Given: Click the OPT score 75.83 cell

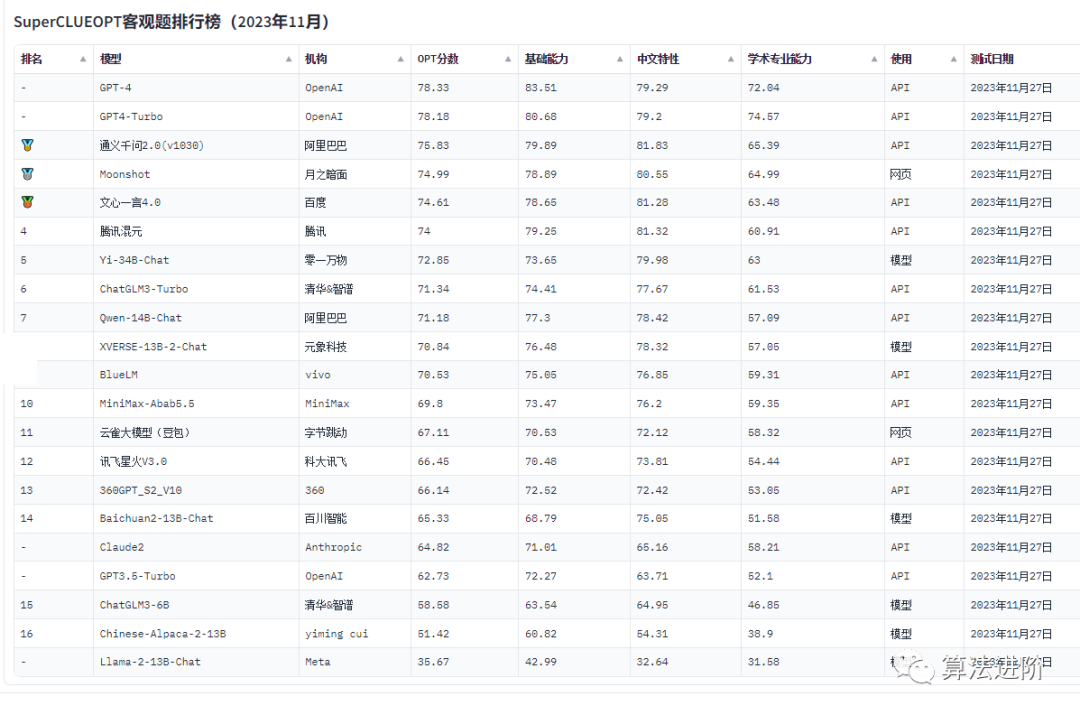Looking at the screenshot, I should pyautogui.click(x=464, y=145).
